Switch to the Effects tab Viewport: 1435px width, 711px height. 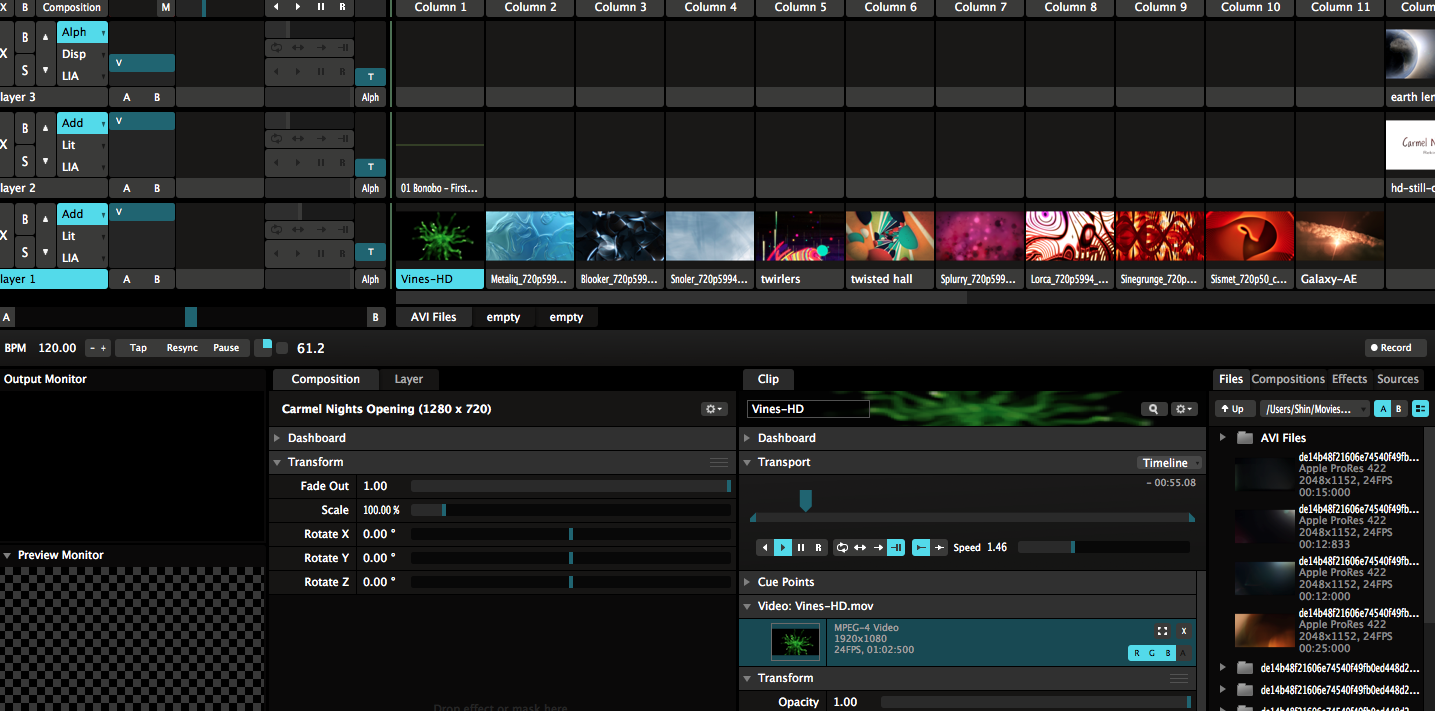[1349, 379]
